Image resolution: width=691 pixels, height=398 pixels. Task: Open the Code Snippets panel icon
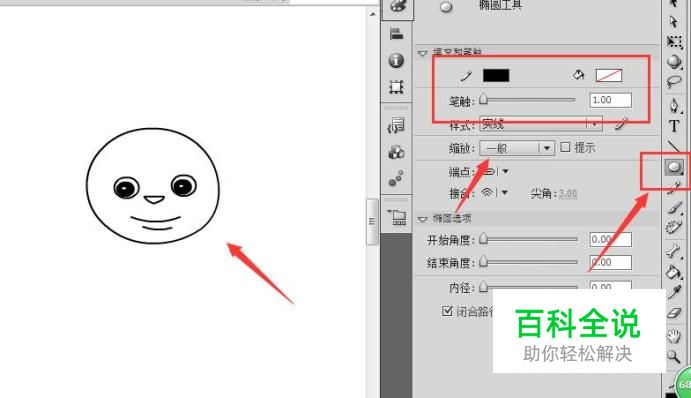pos(396,126)
